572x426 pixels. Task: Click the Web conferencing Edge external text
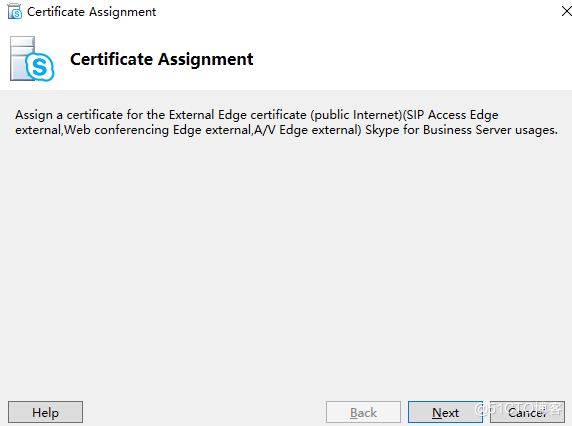point(158,130)
